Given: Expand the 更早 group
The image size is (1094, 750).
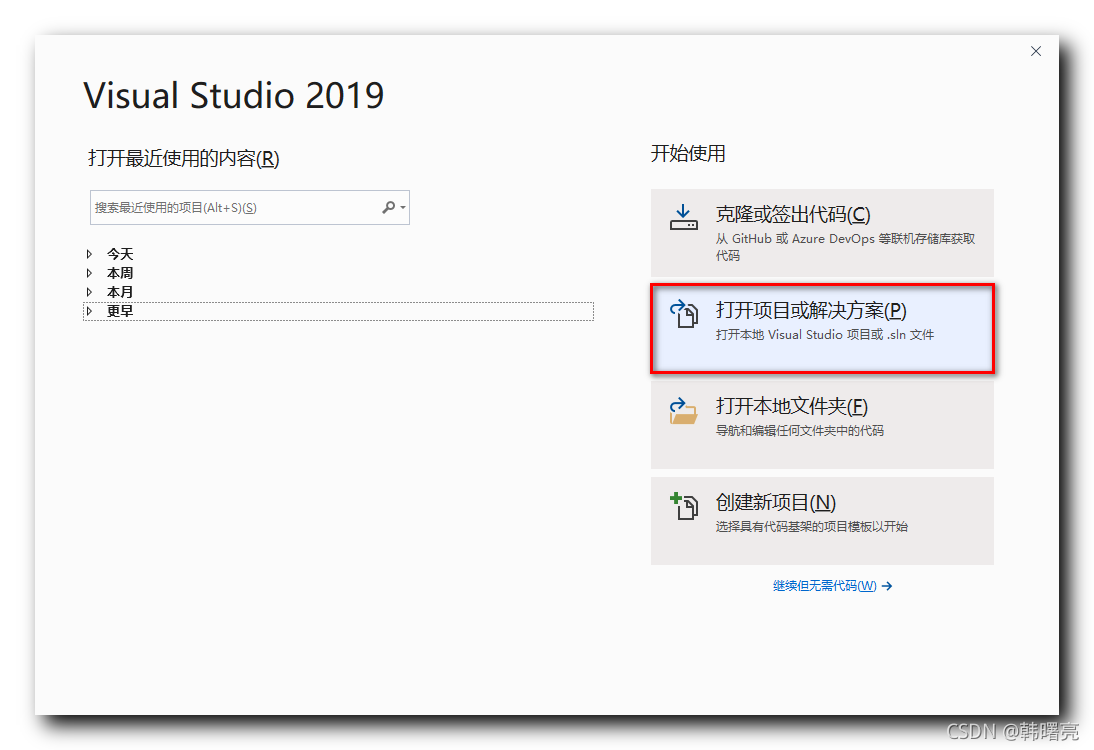Looking at the screenshot, I should (89, 310).
